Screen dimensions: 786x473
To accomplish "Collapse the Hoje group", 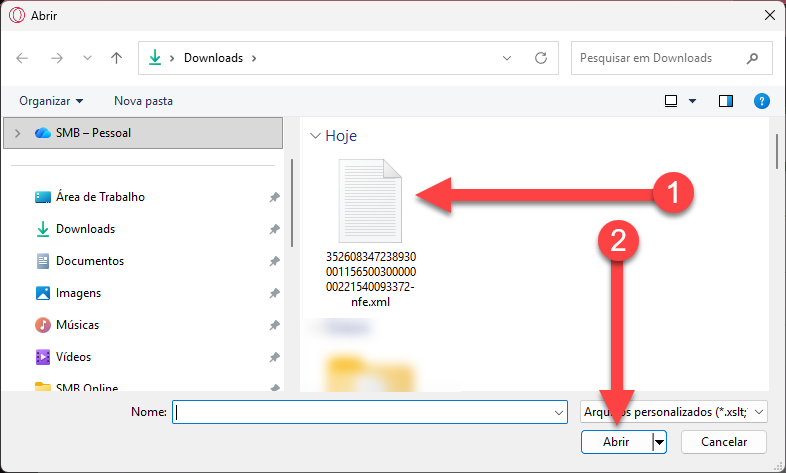I will point(315,136).
